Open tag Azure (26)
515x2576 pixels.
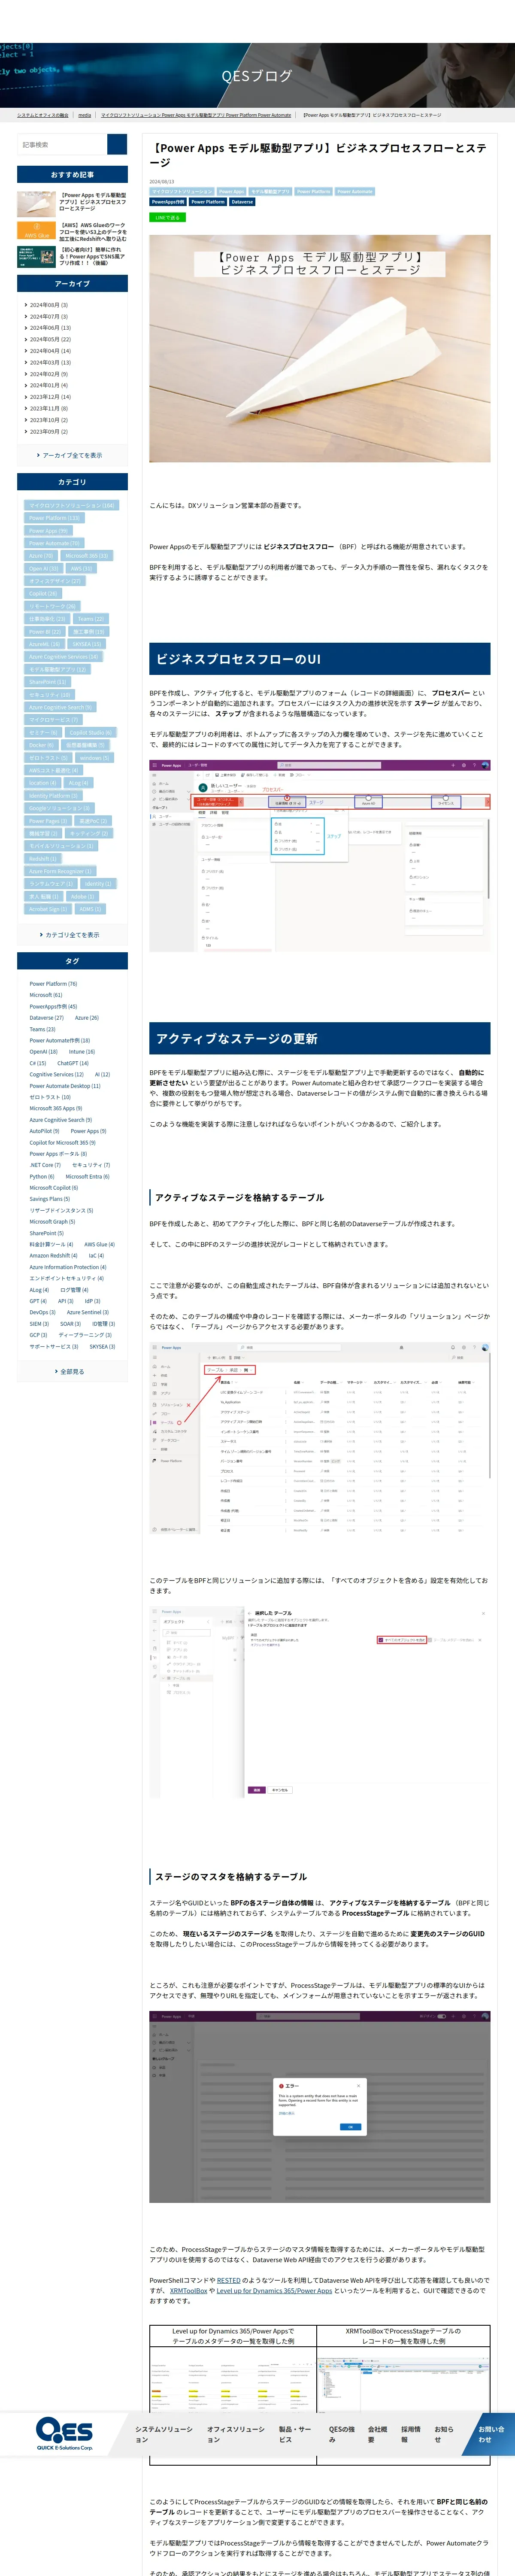point(87,1018)
